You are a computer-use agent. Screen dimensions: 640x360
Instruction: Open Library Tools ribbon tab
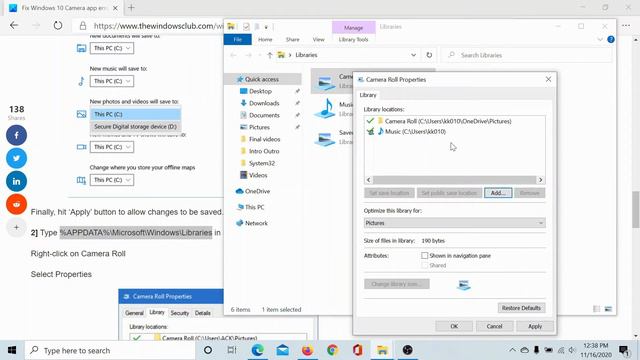click(353, 40)
